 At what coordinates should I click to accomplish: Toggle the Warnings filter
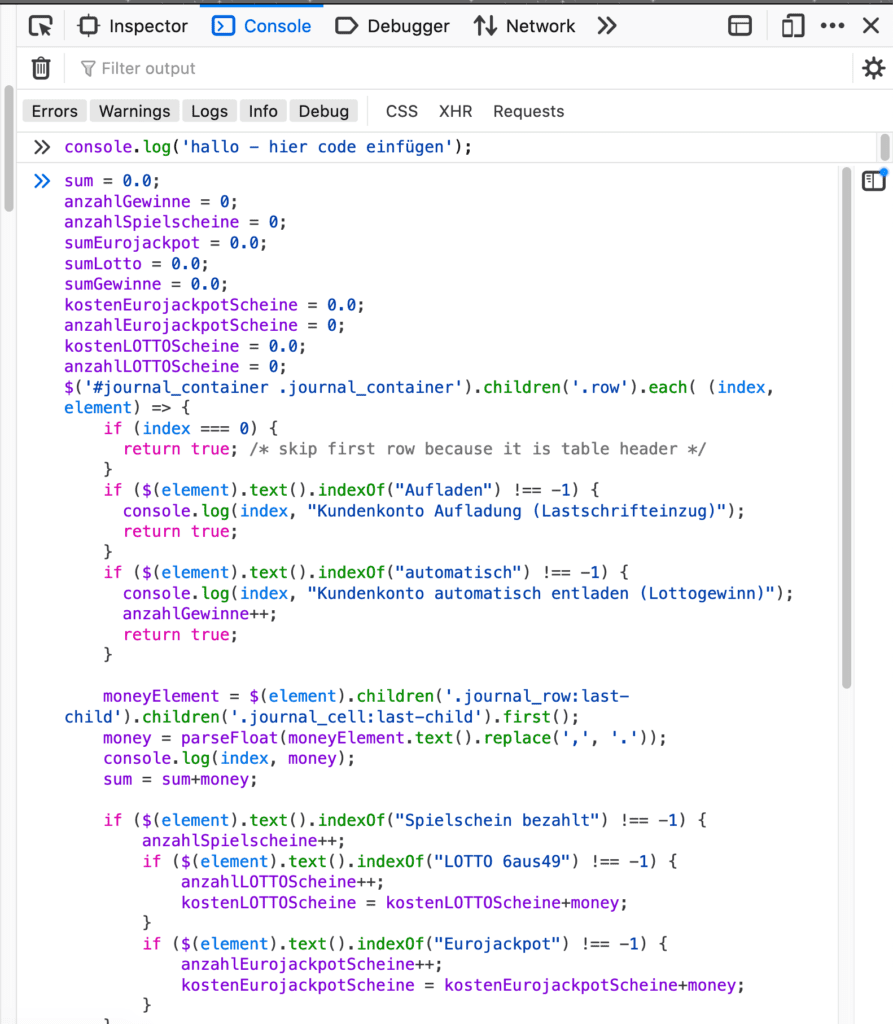[135, 111]
